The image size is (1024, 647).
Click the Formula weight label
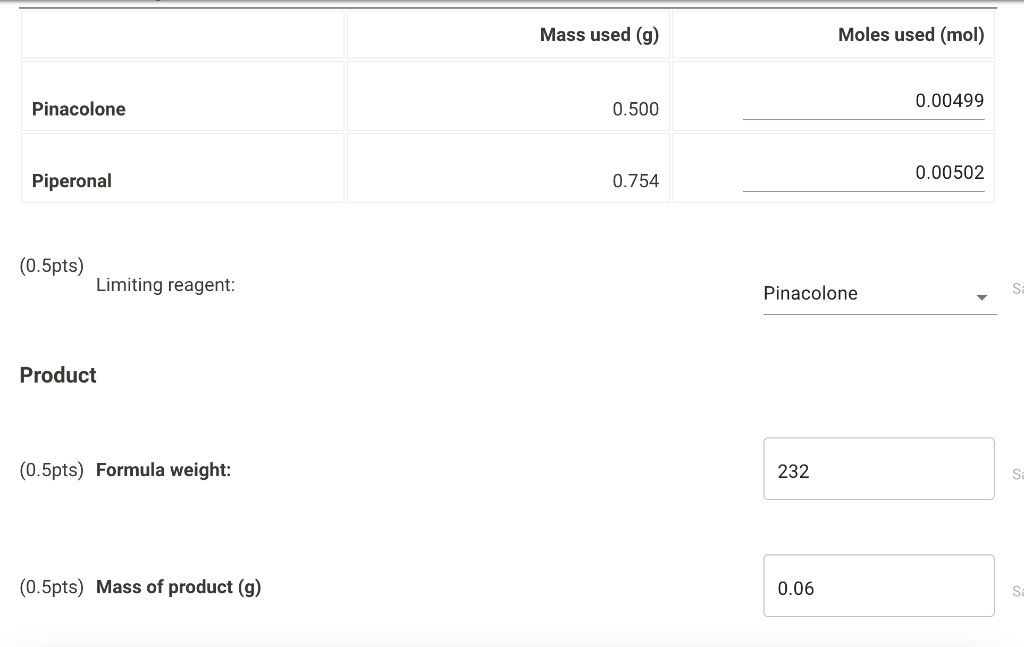coord(163,470)
